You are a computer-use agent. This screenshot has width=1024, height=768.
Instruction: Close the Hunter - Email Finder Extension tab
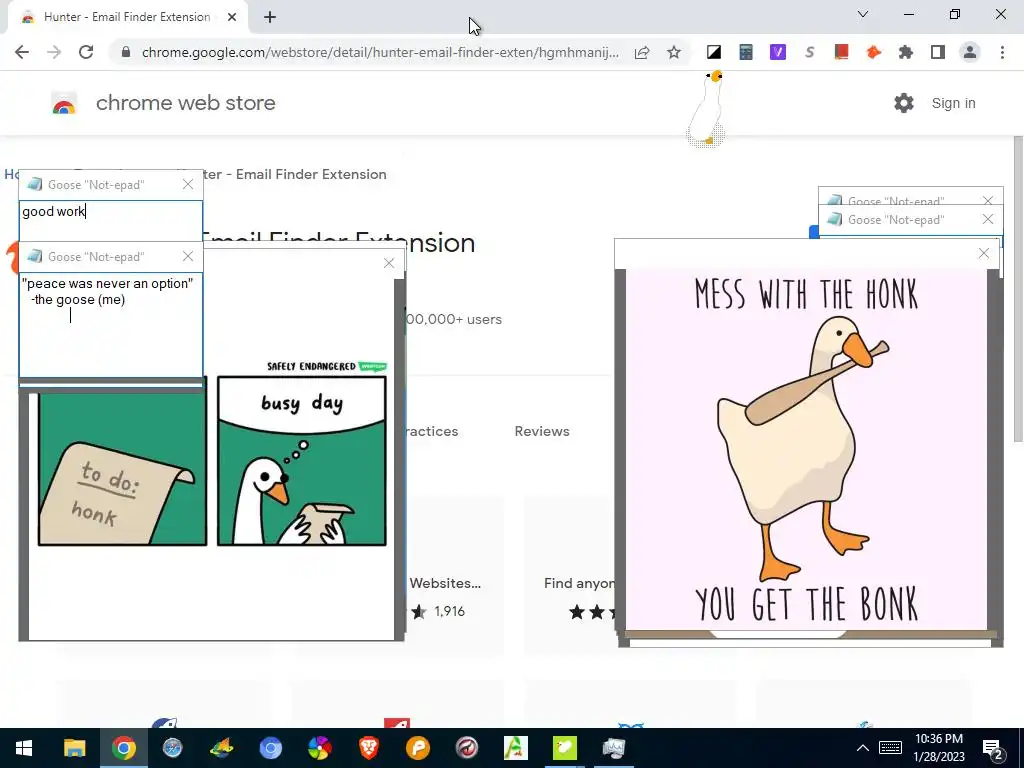pos(232,17)
